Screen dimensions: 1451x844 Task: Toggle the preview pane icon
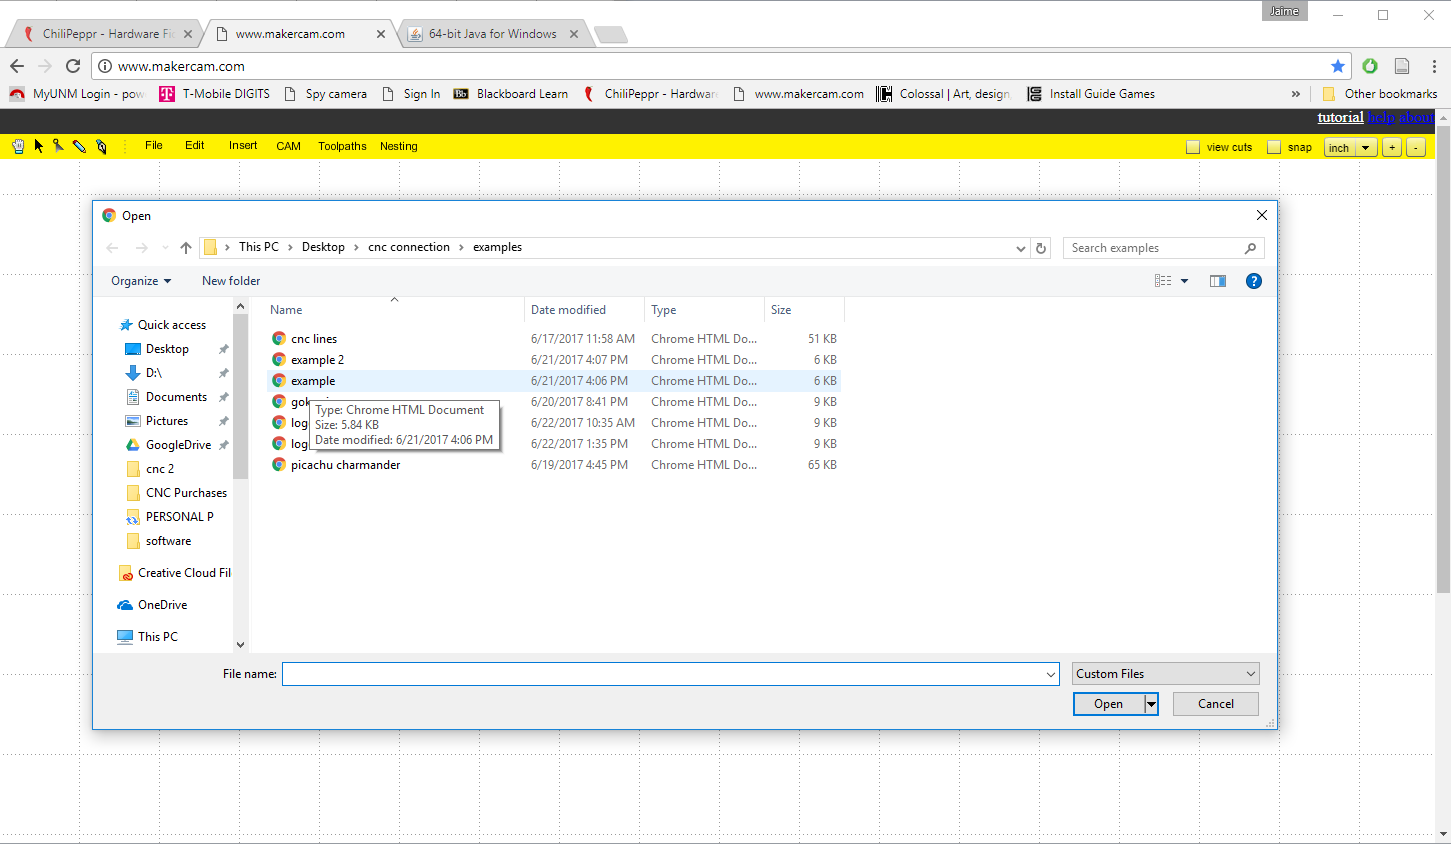tap(1218, 281)
